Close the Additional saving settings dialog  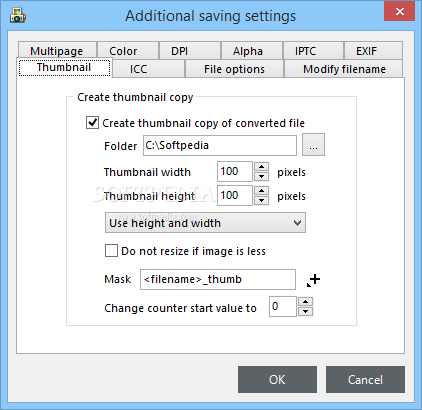[399, 11]
